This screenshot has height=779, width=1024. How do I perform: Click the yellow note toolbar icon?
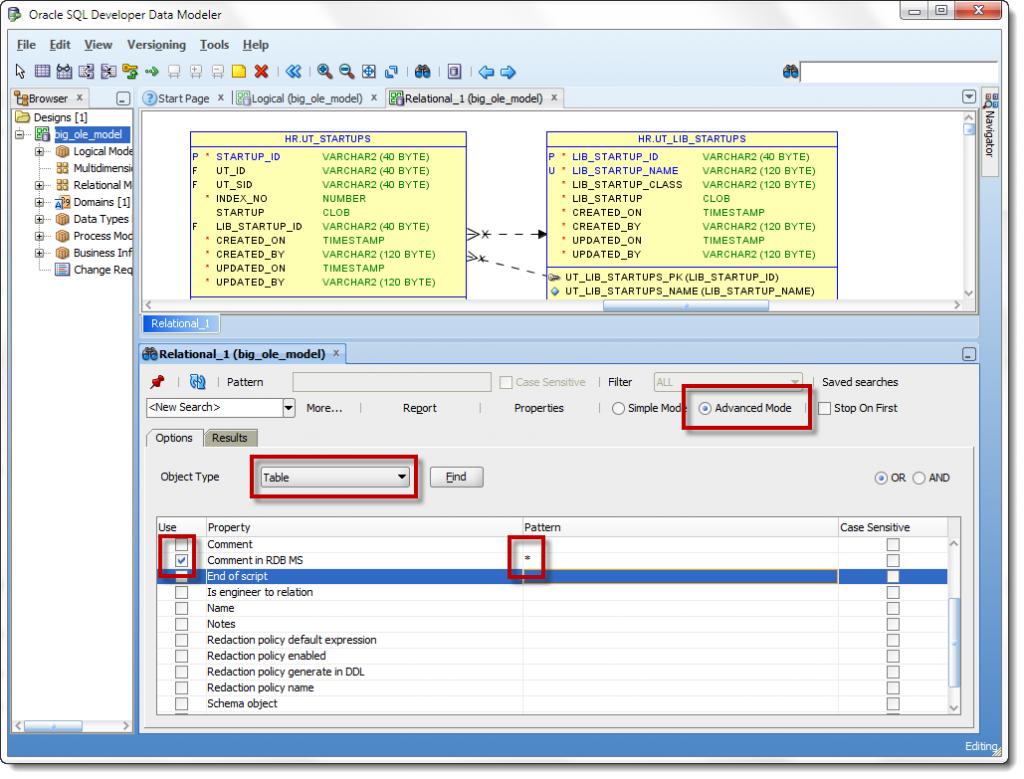239,71
